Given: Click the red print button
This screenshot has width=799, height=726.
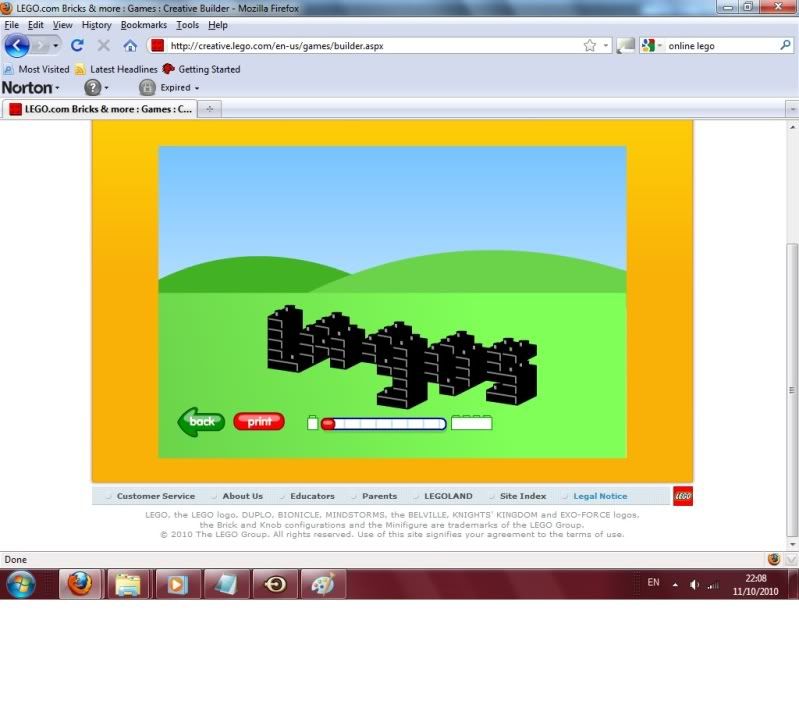Looking at the screenshot, I should [x=259, y=421].
